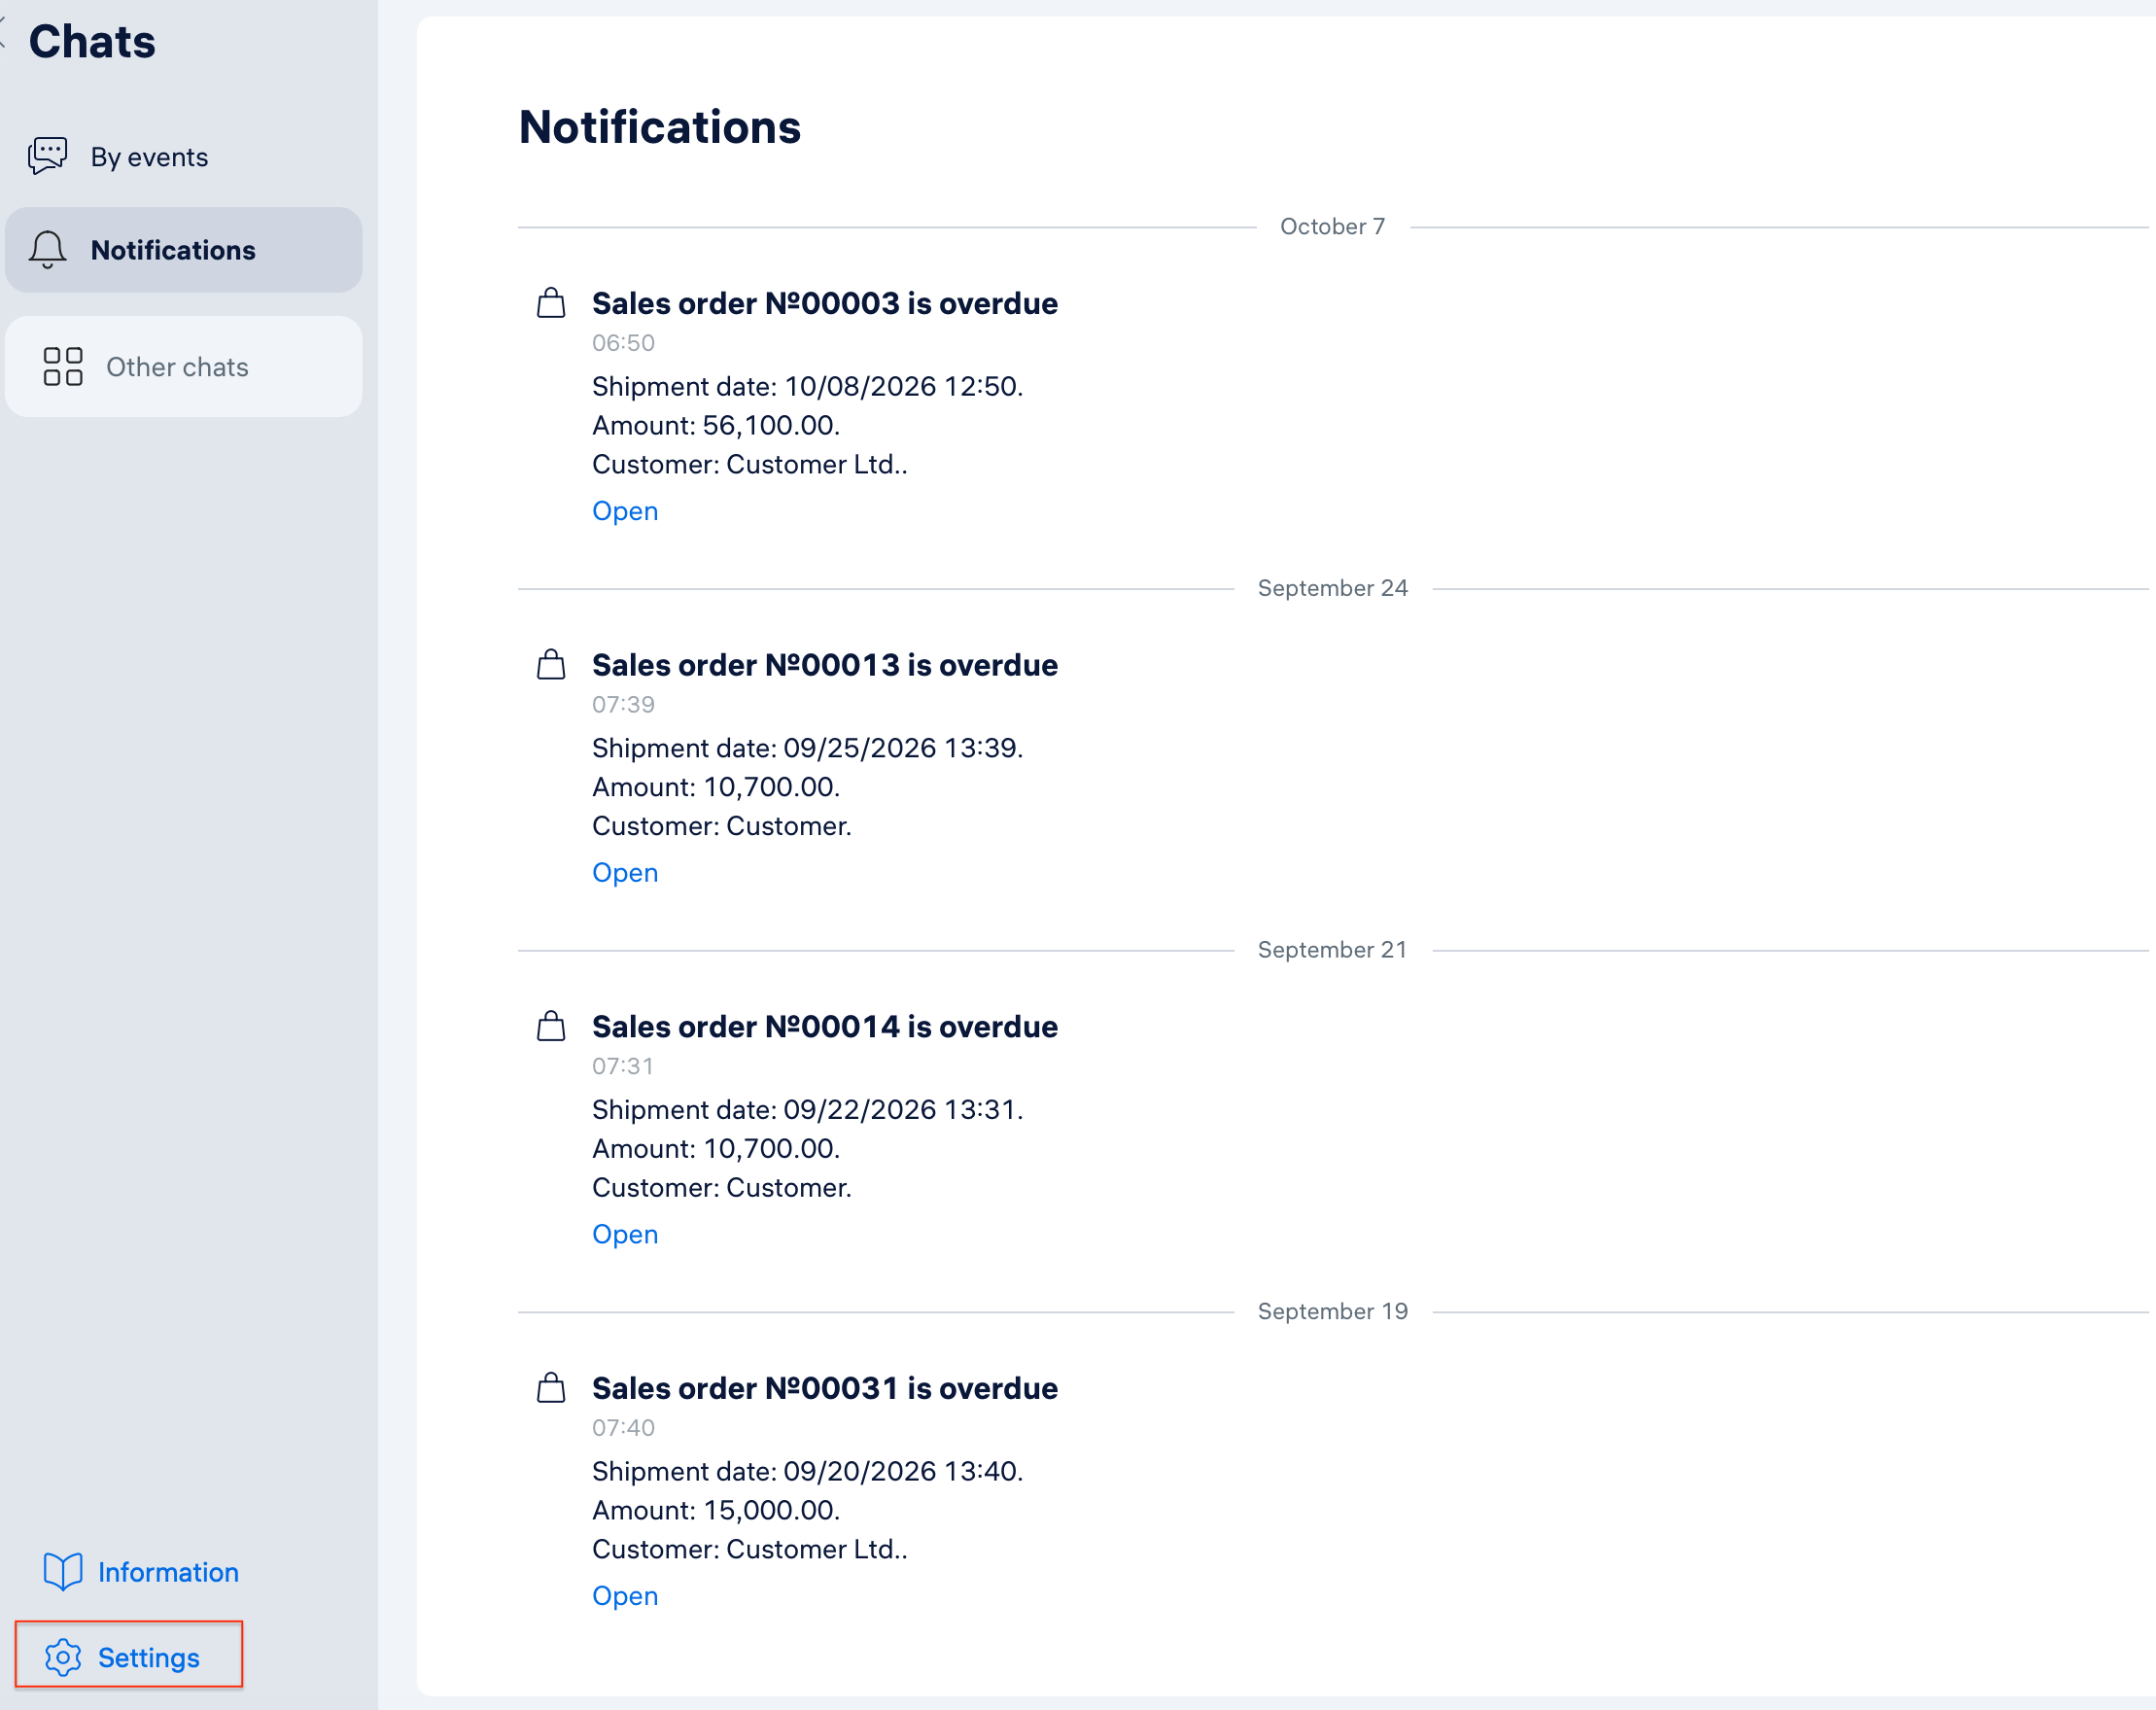Click 'Amount: 15,000.00.' text

716,1510
